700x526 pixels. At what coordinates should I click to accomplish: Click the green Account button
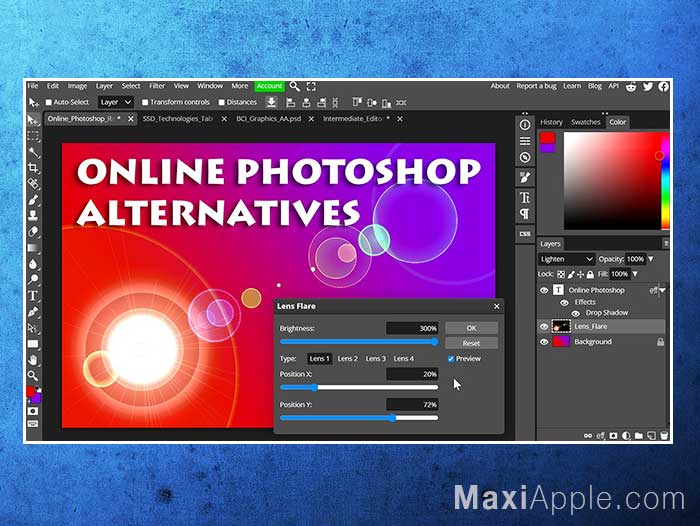pos(269,86)
